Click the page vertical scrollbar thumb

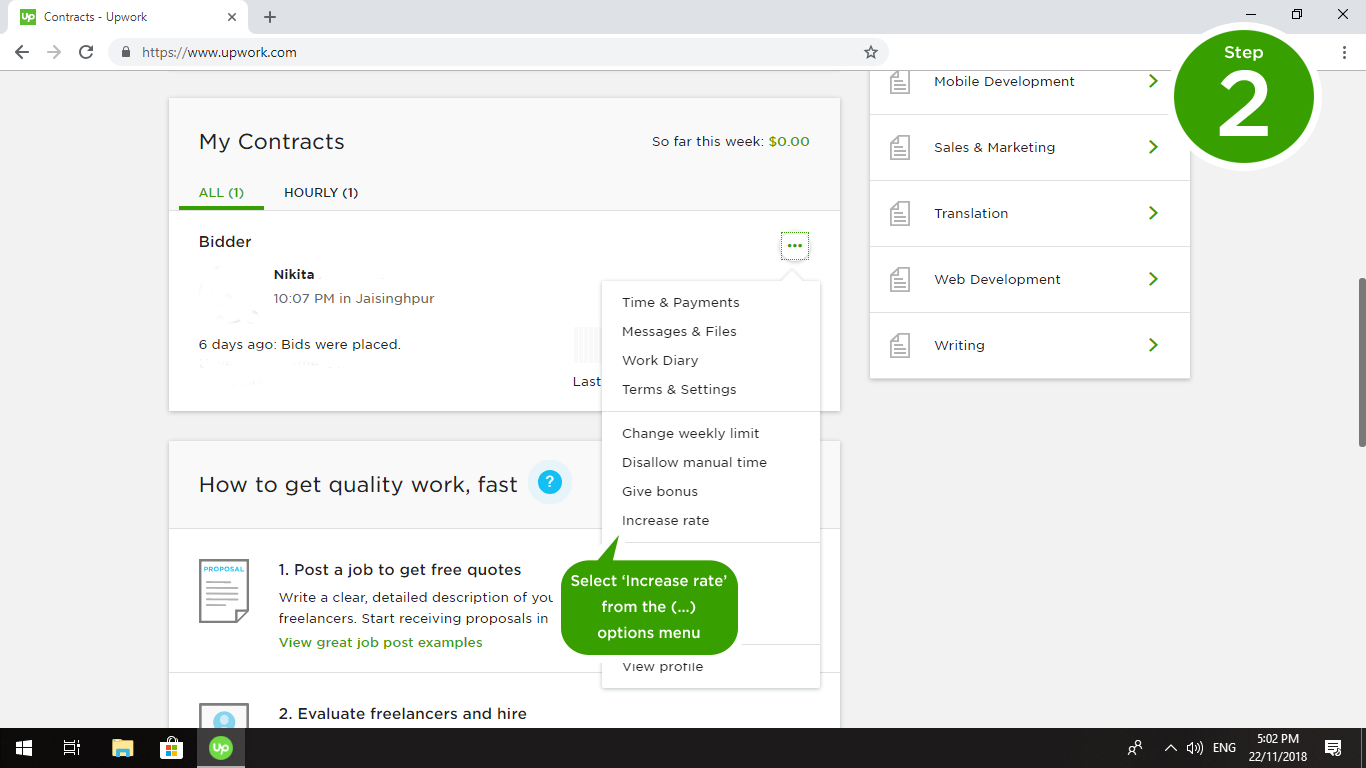tap(1360, 362)
